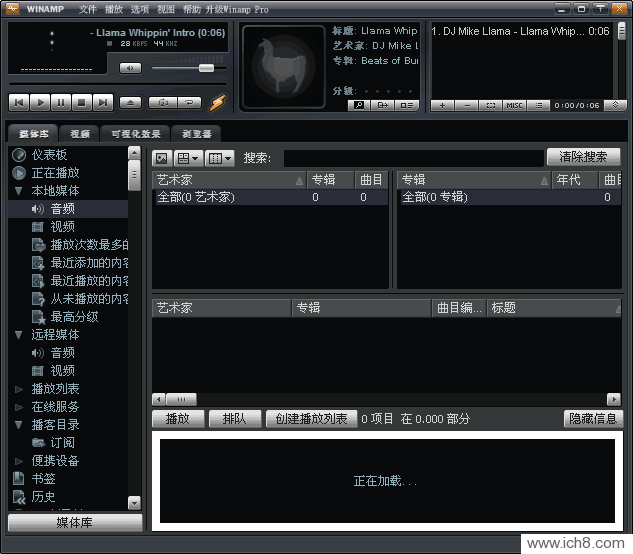Collapse the 播客目录 tree node
This screenshot has height=554, width=633.
click(x=18, y=425)
